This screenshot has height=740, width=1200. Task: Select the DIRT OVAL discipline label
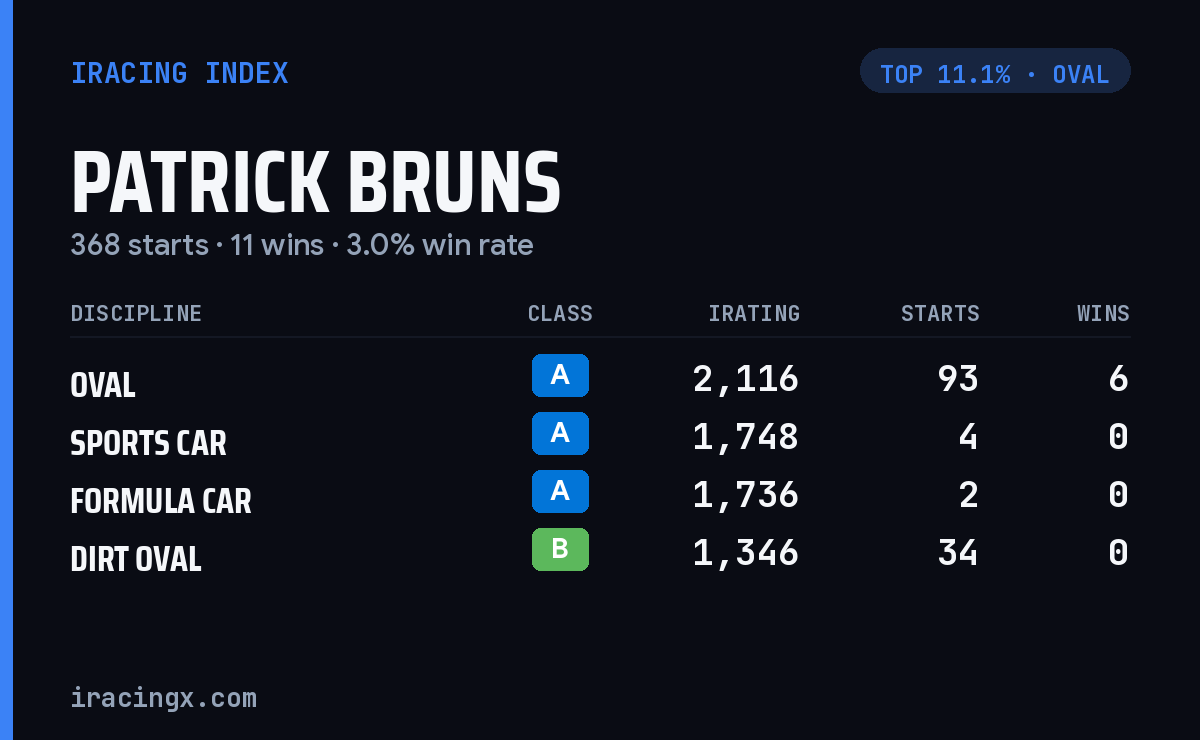point(136,559)
